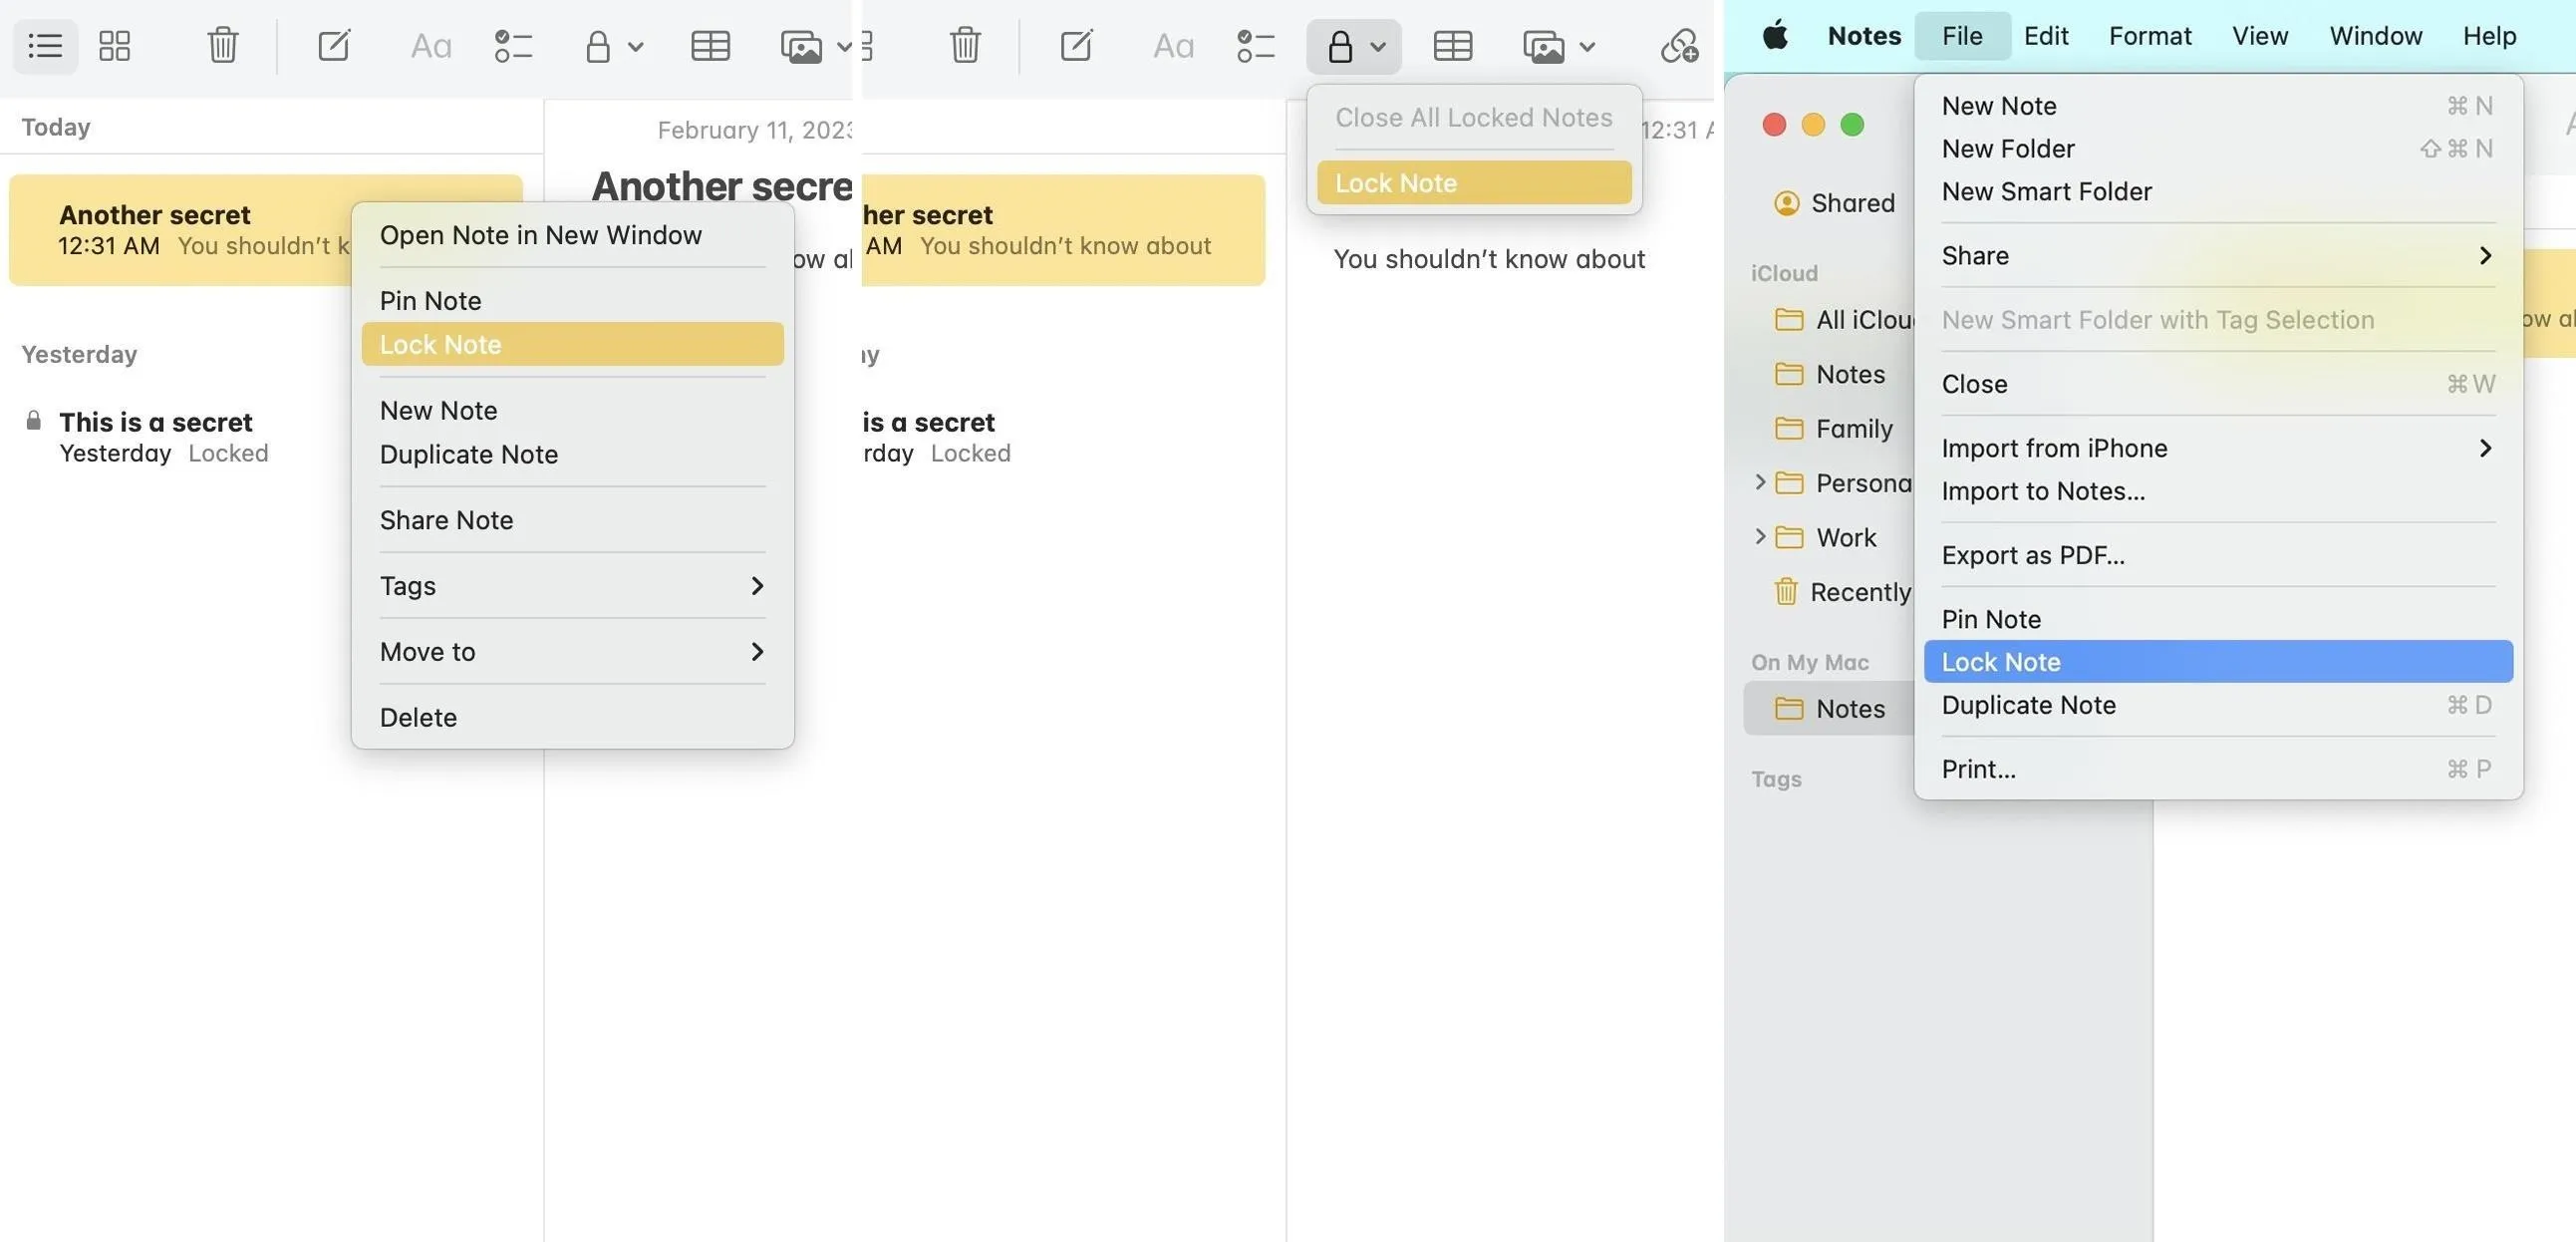Click trash icon in left window toolbar
Image resolution: width=2576 pixels, height=1242 pixels.
click(x=223, y=46)
